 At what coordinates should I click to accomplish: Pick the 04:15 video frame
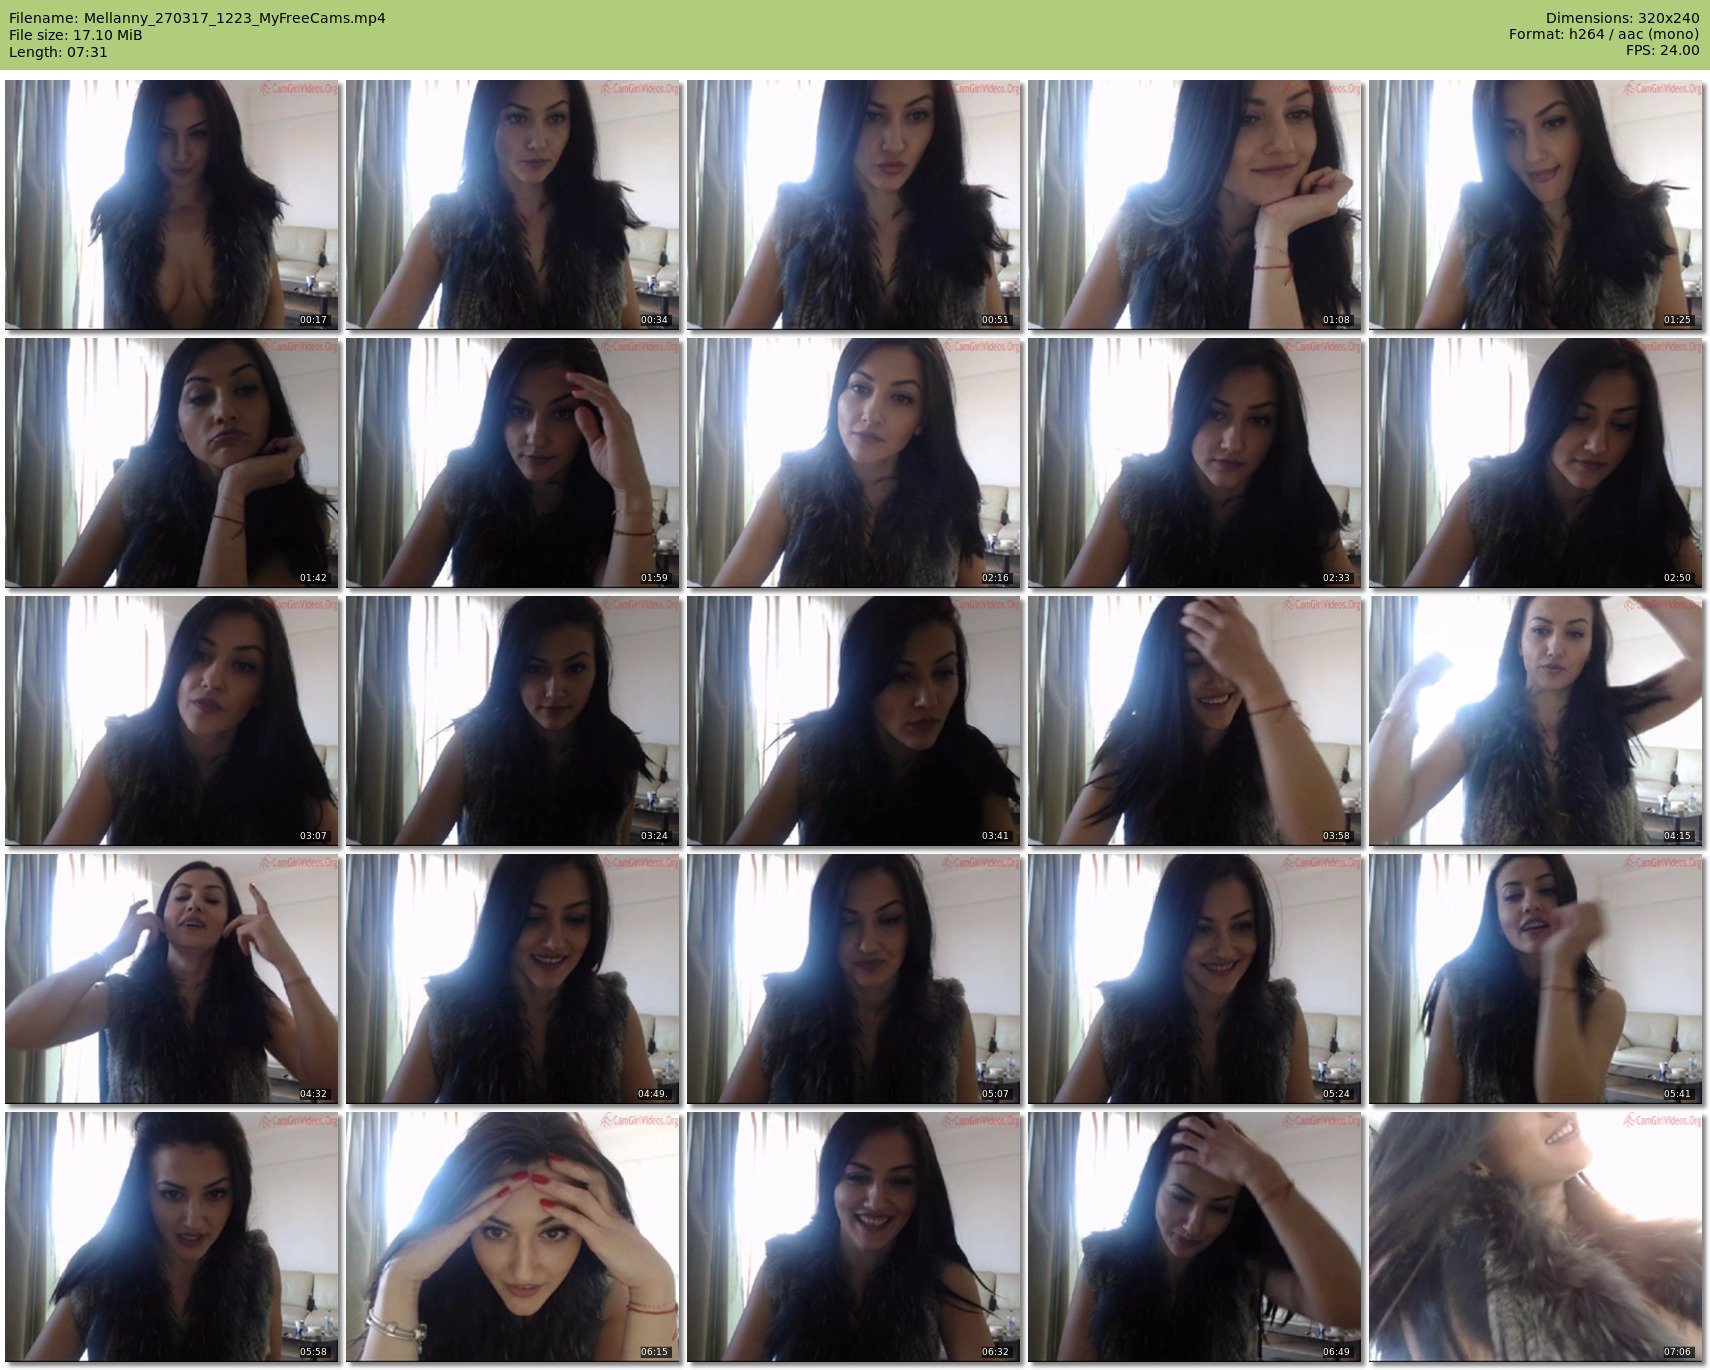pos(1536,720)
